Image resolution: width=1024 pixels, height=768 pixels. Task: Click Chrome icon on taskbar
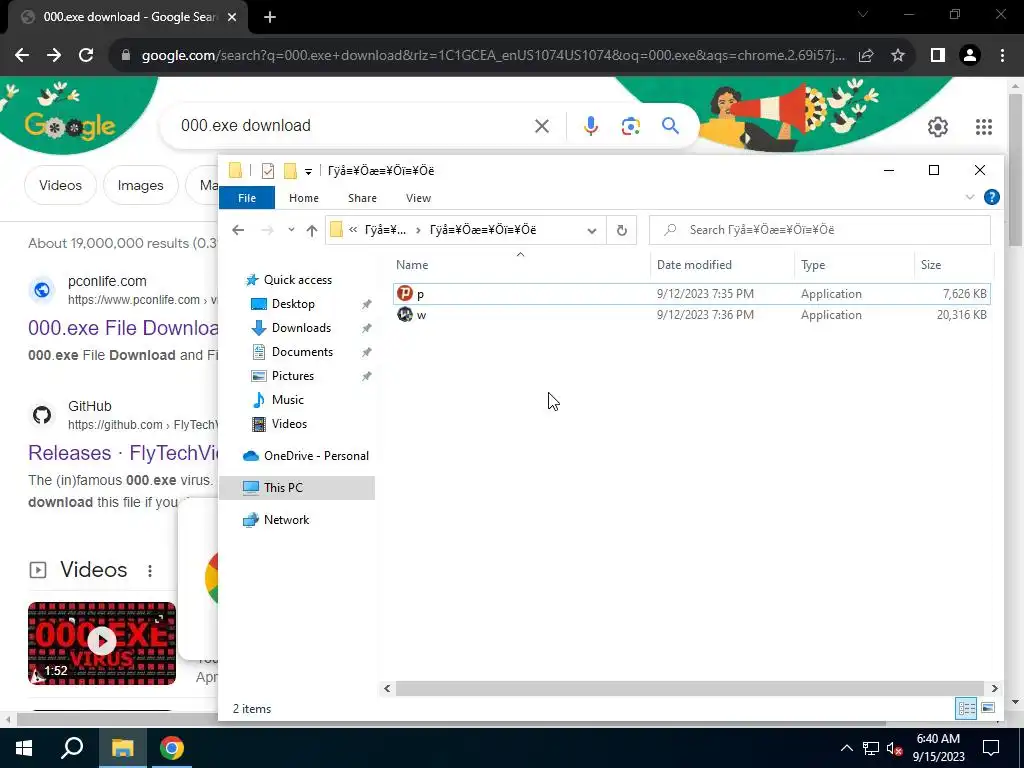pyautogui.click(x=172, y=748)
